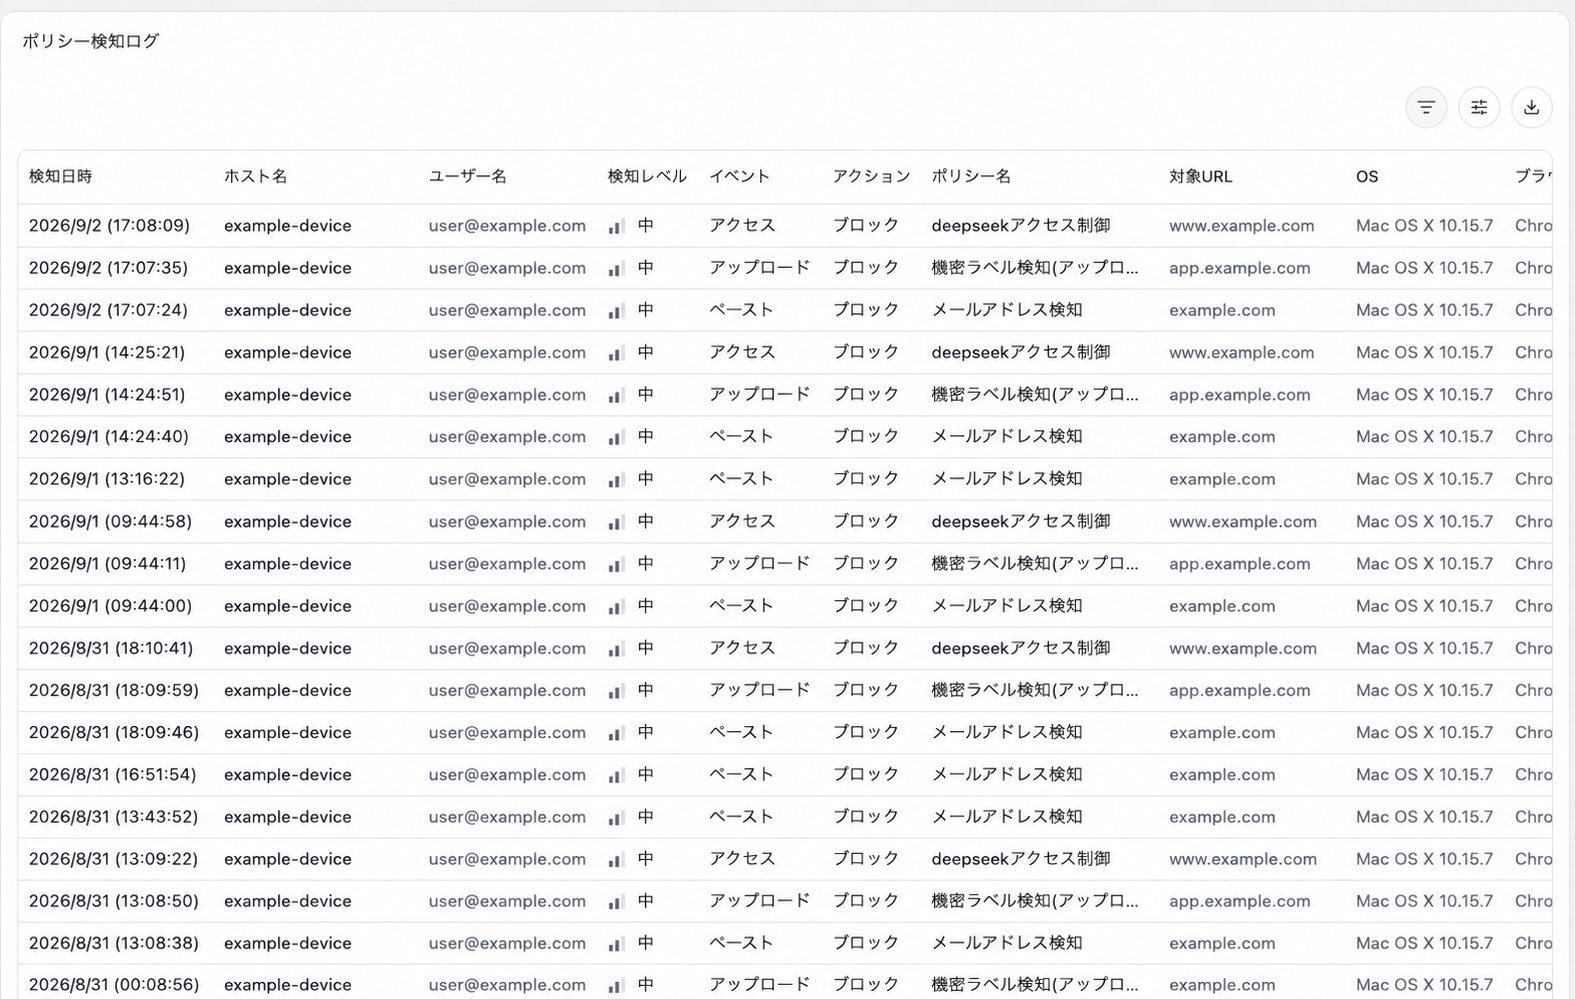Click app.example.com in the 2026/9/2 (17:07:35) row
This screenshot has height=999, width=1575.
point(1239,268)
